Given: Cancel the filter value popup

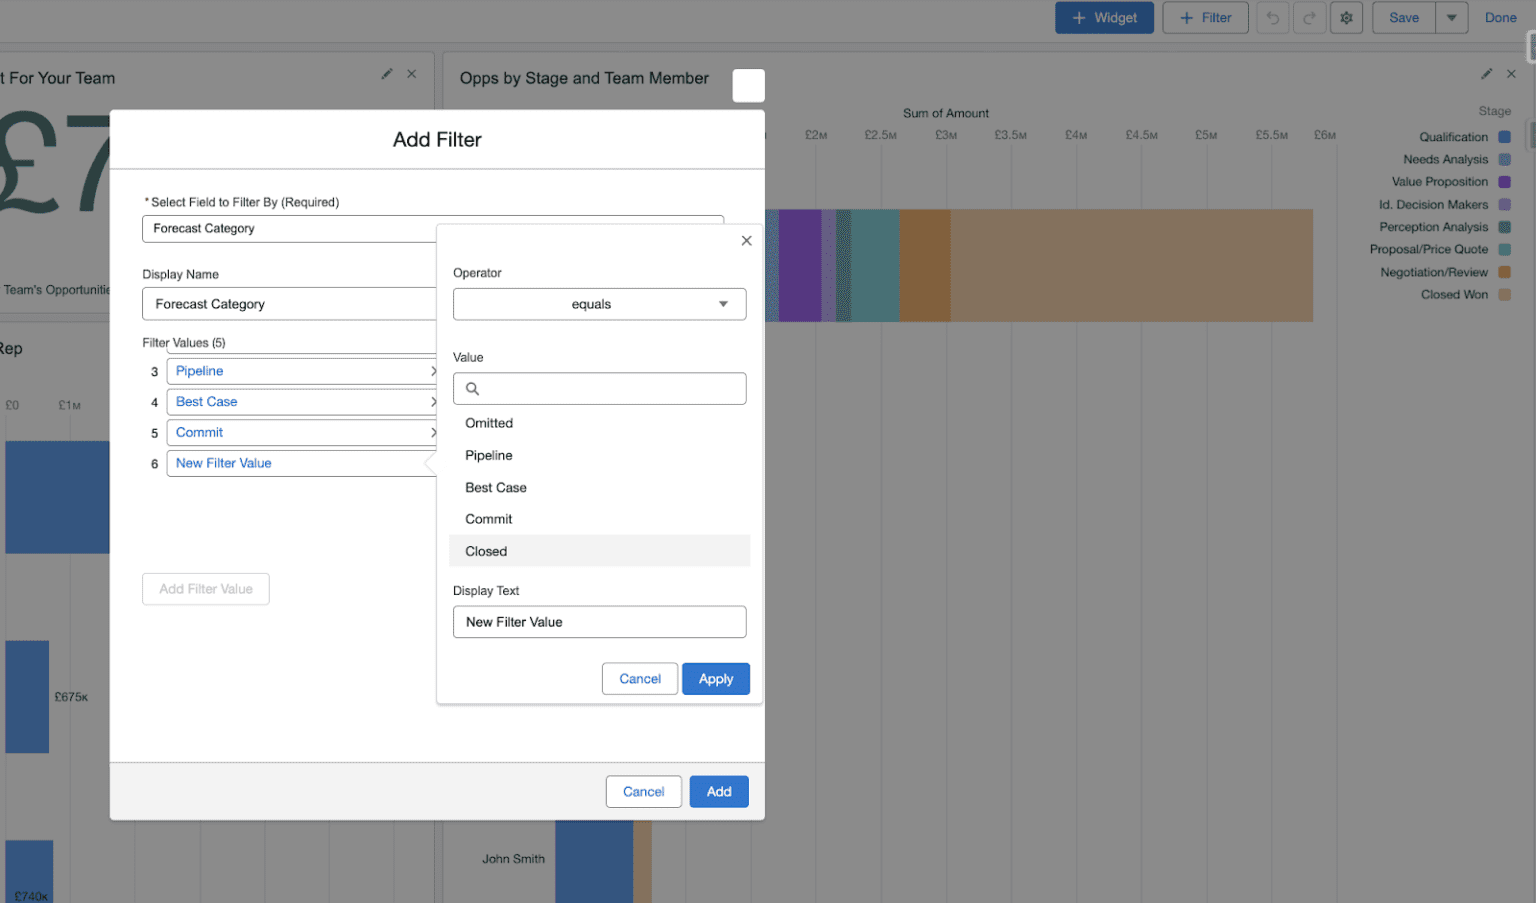Looking at the screenshot, I should pyautogui.click(x=640, y=679).
